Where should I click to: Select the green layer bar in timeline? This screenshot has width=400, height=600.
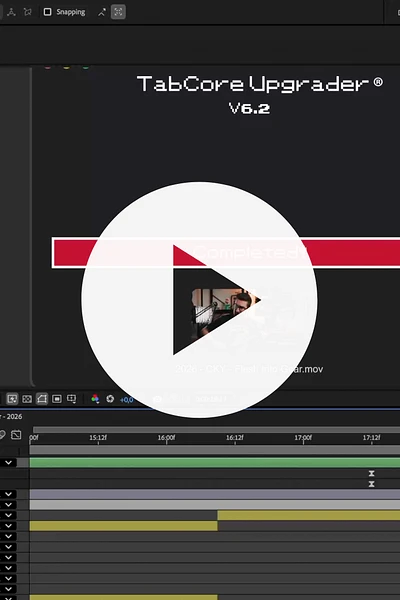[215, 463]
